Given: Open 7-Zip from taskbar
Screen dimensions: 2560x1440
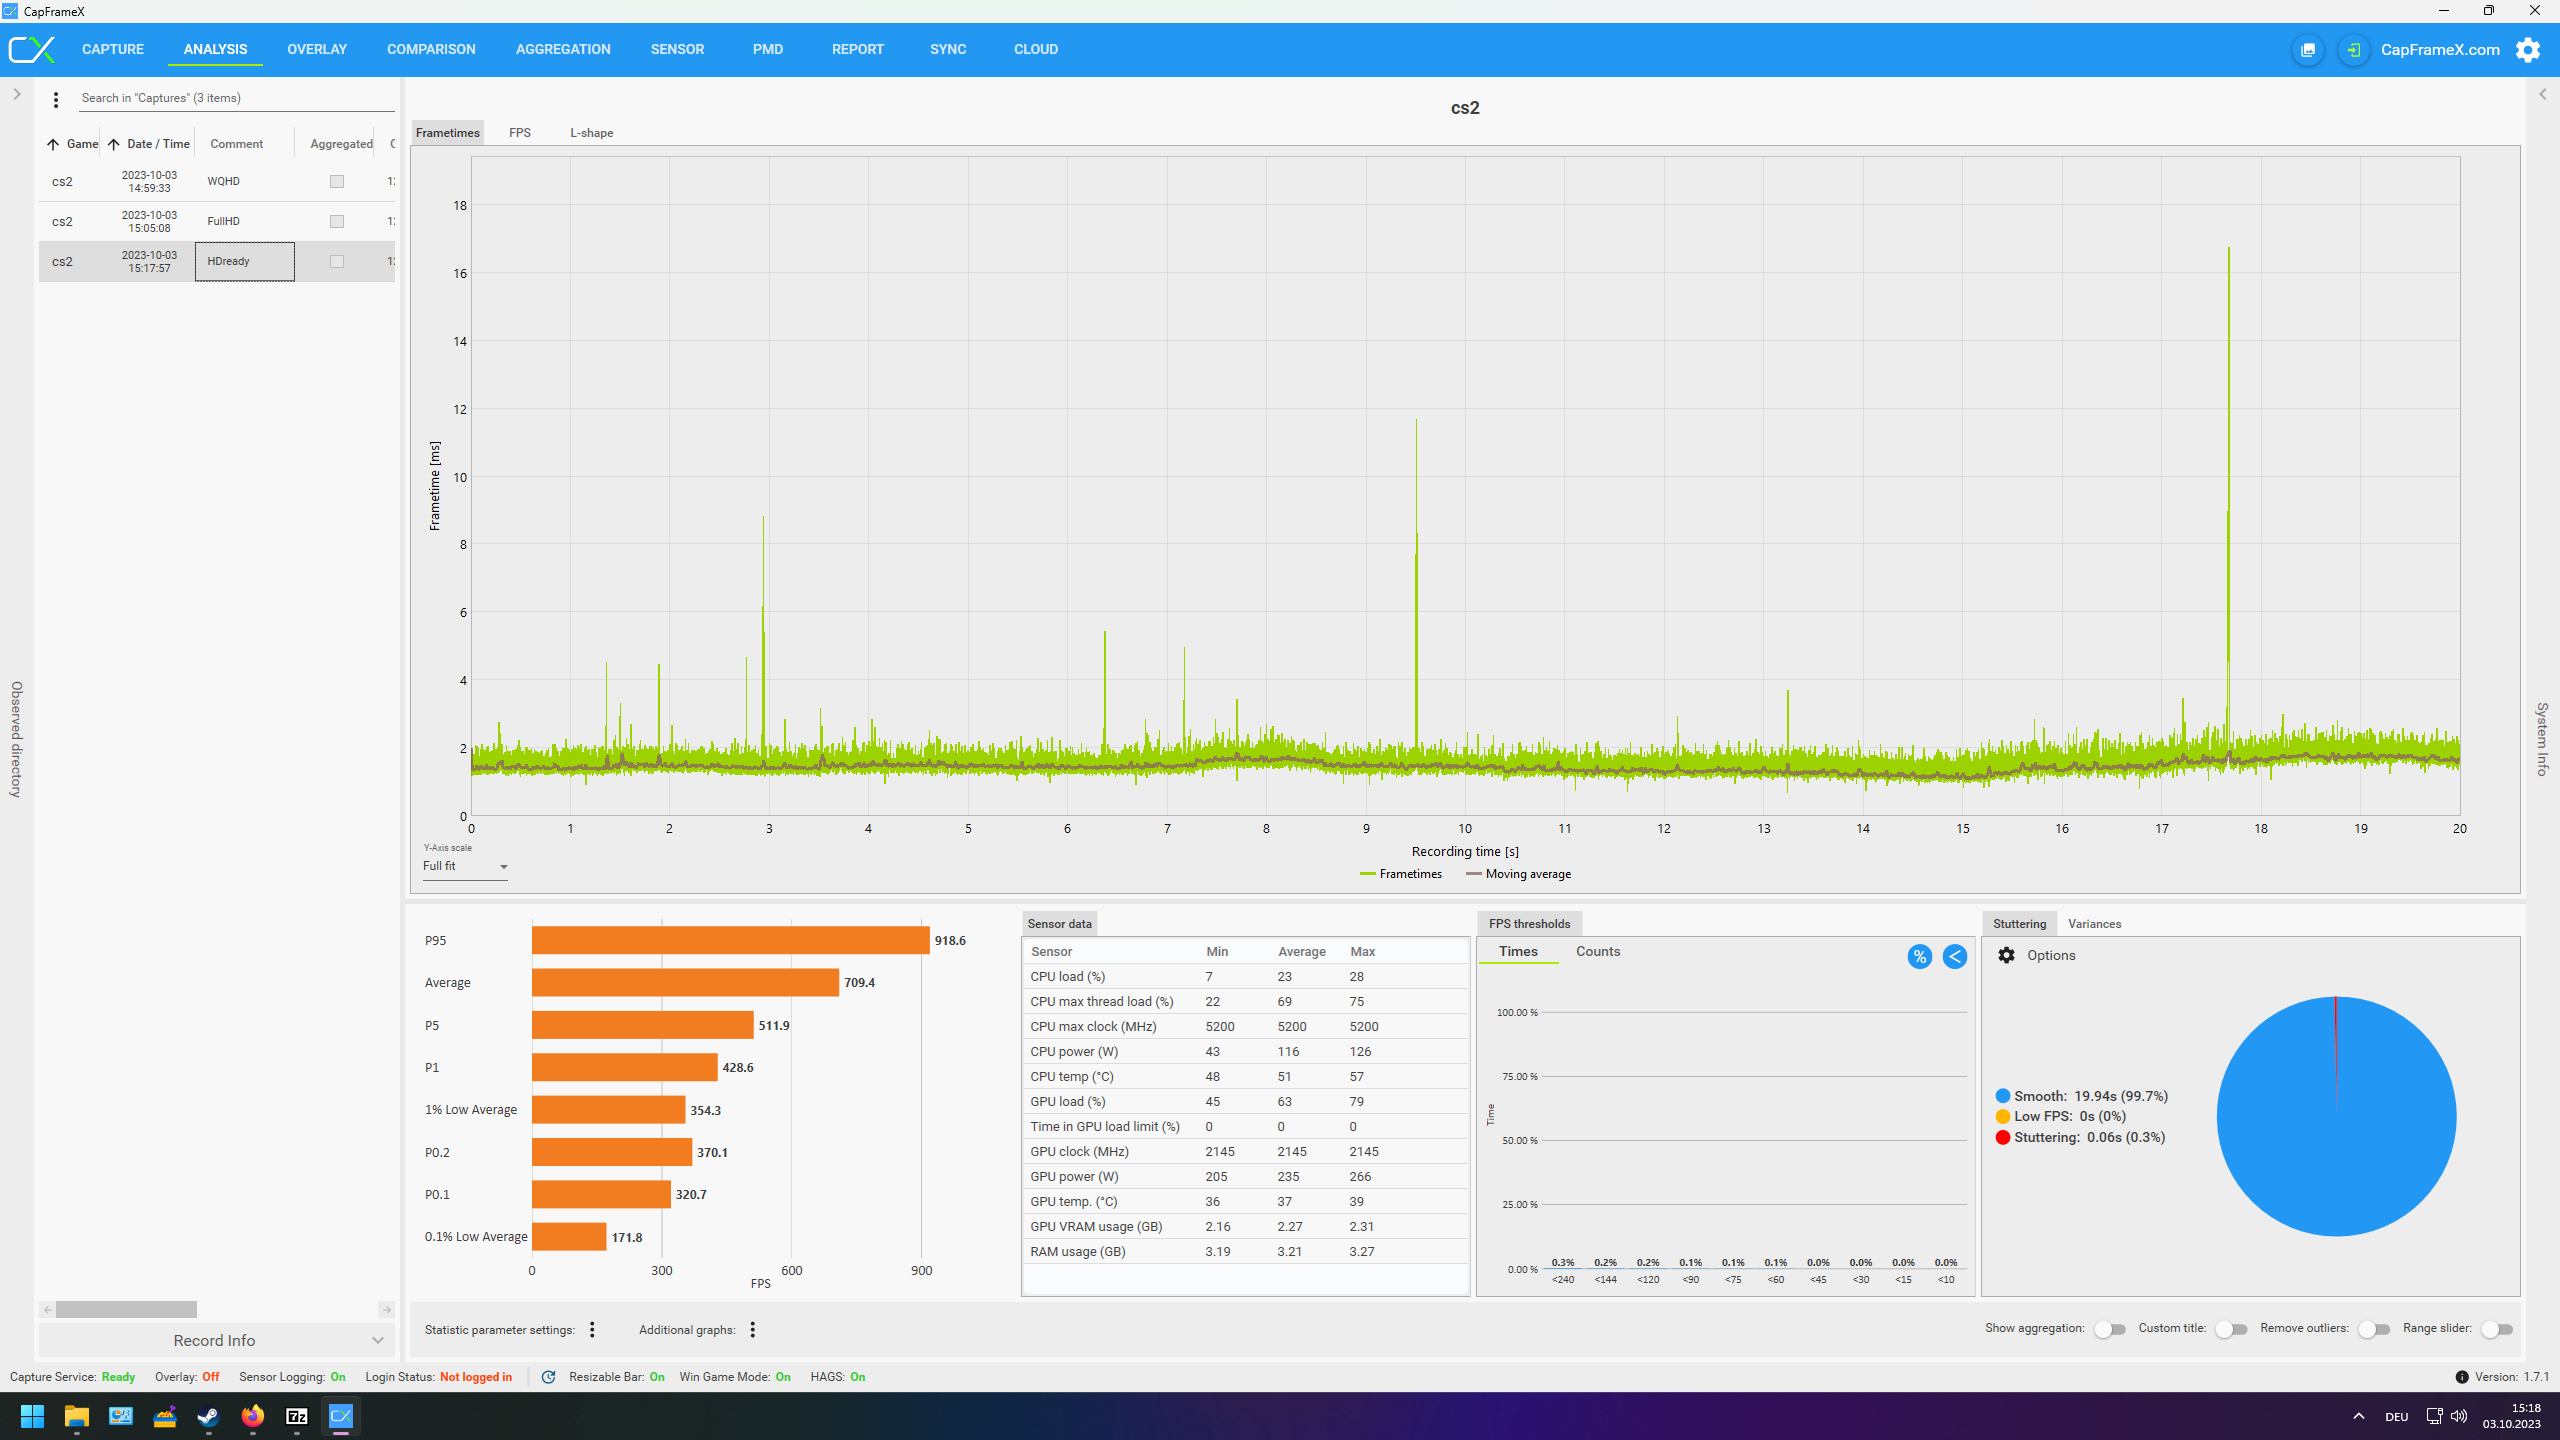Looking at the screenshot, I should [297, 1416].
